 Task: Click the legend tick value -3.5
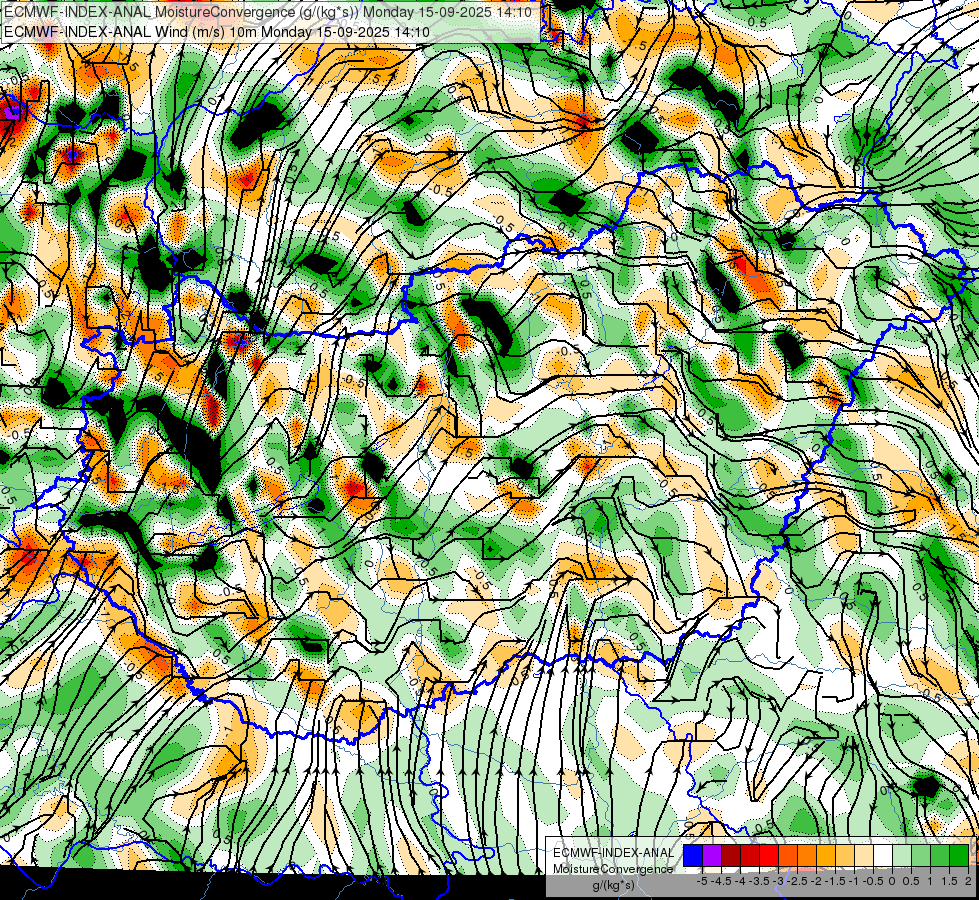pyautogui.click(x=759, y=881)
